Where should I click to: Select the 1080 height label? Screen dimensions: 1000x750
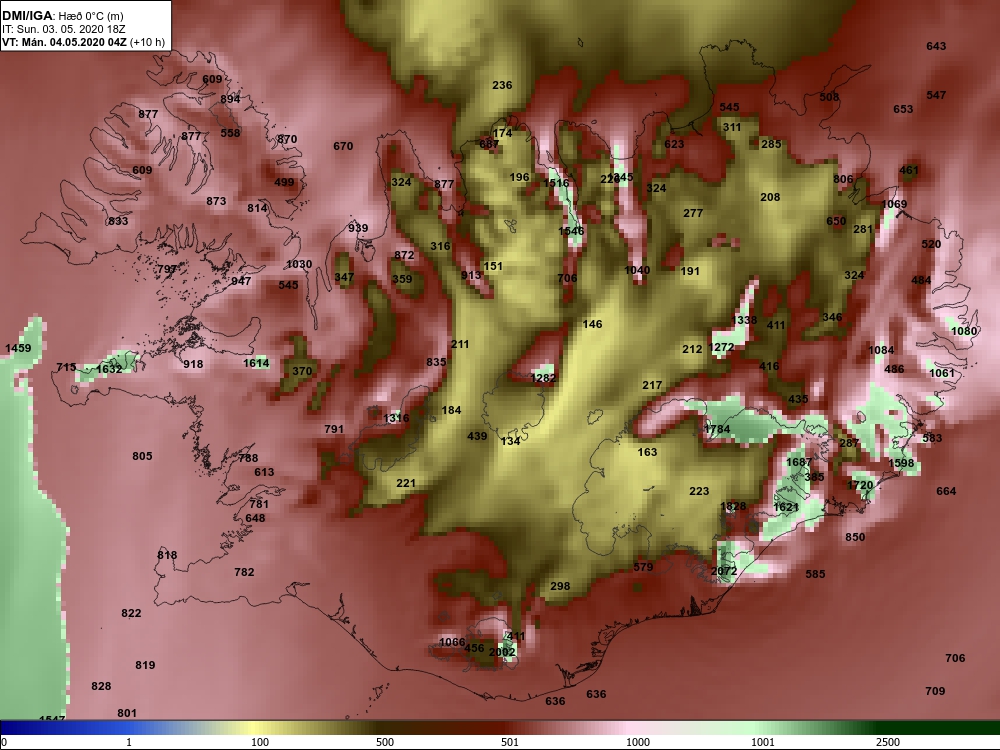[x=964, y=331]
